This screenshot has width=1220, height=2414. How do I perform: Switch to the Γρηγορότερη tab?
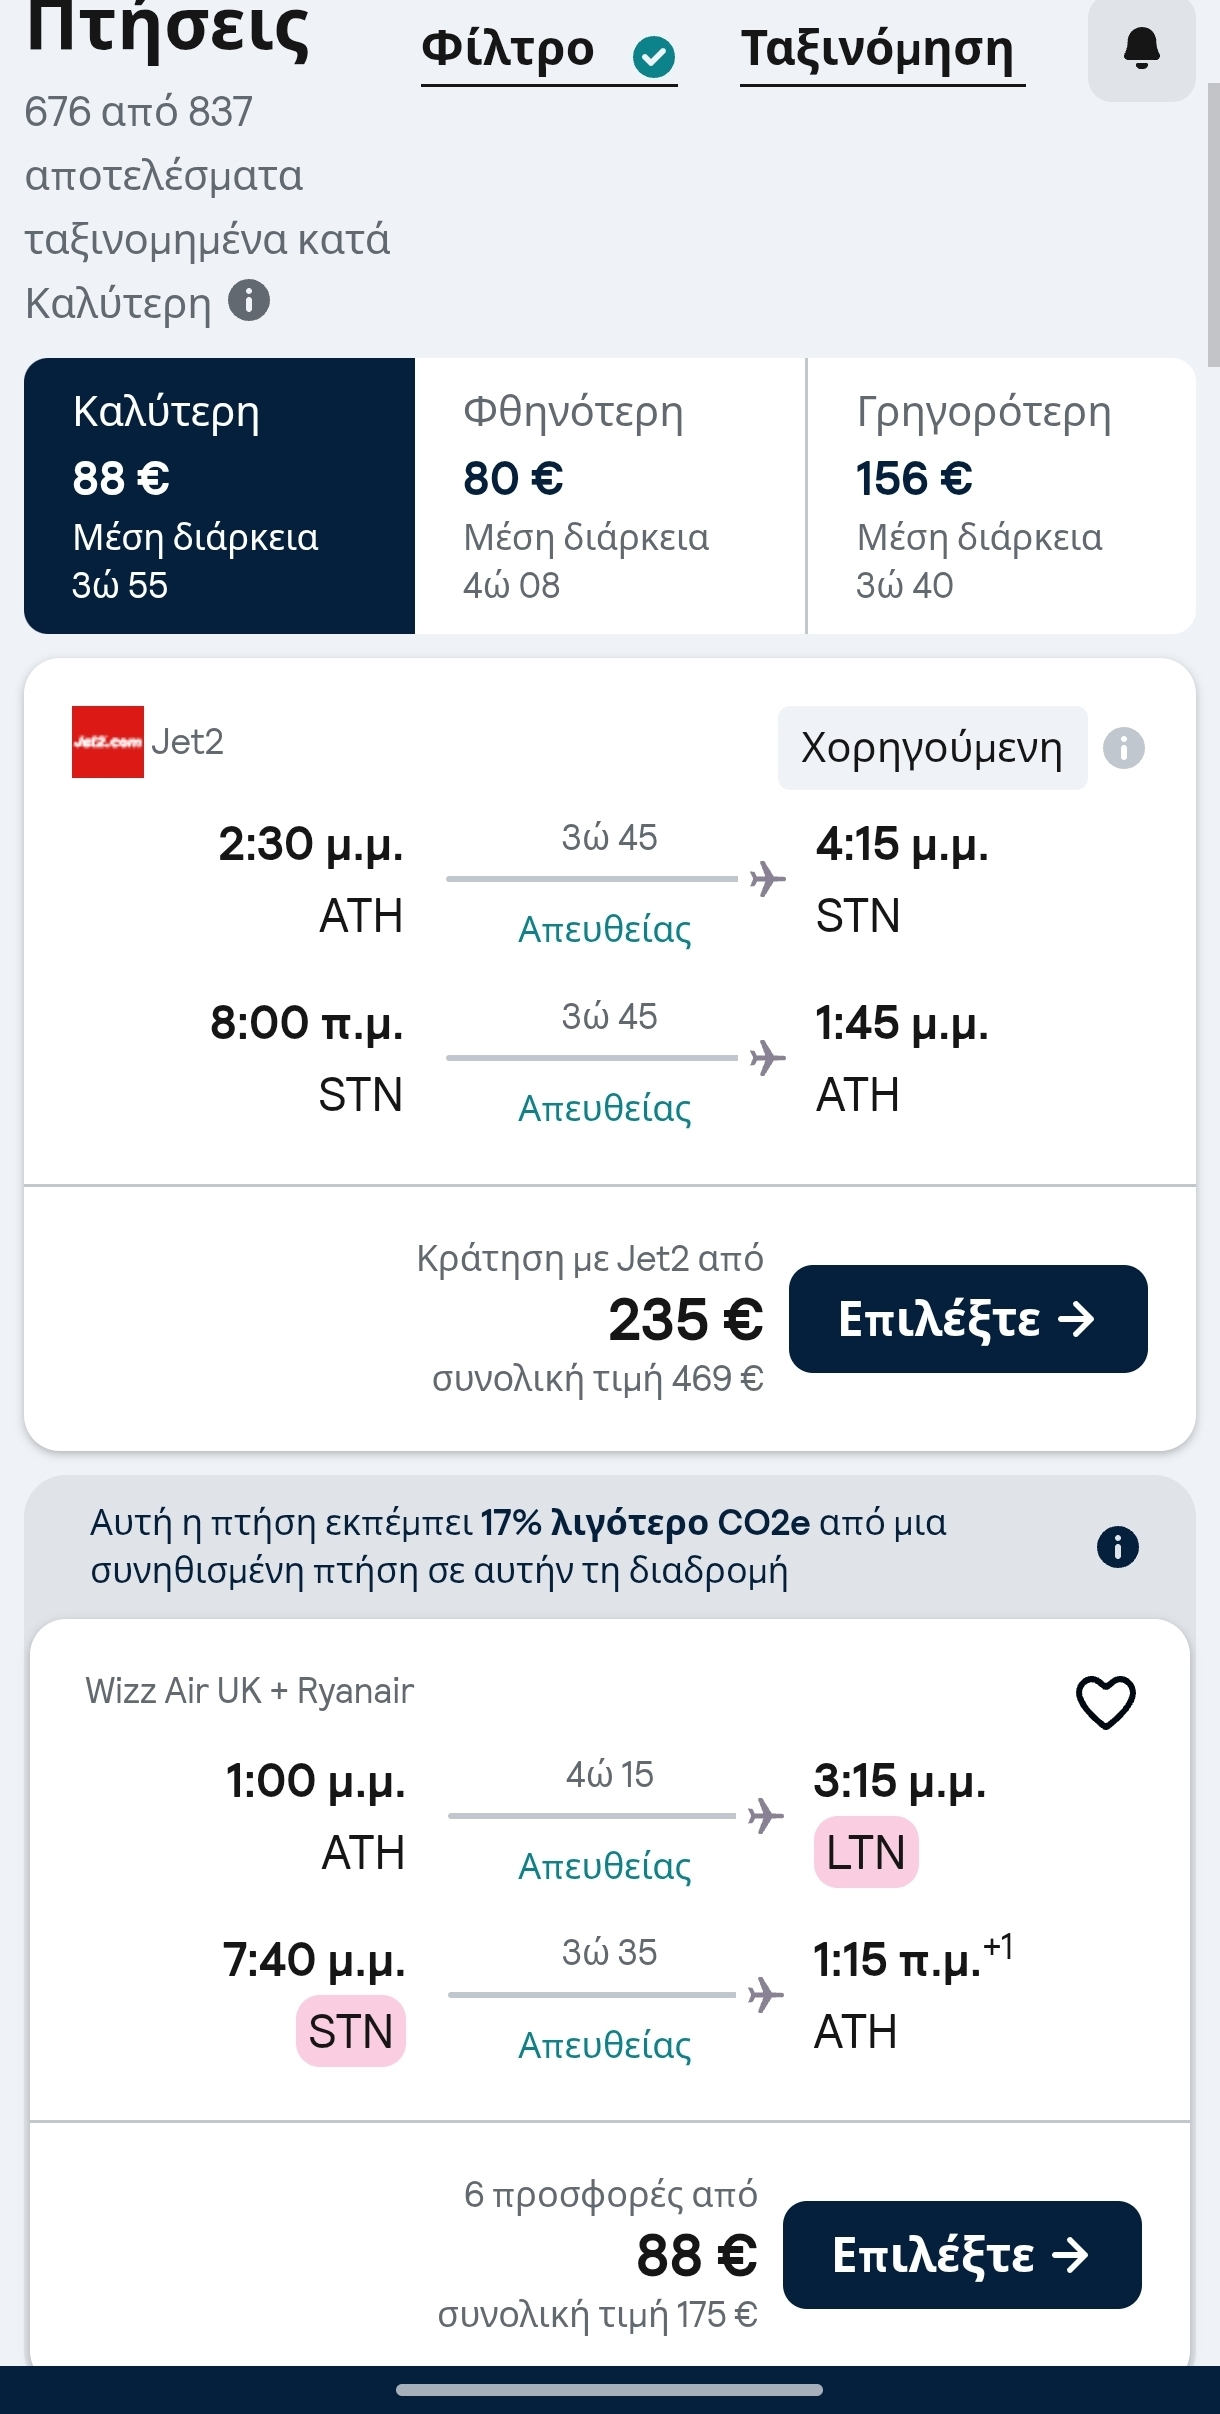(x=1001, y=496)
